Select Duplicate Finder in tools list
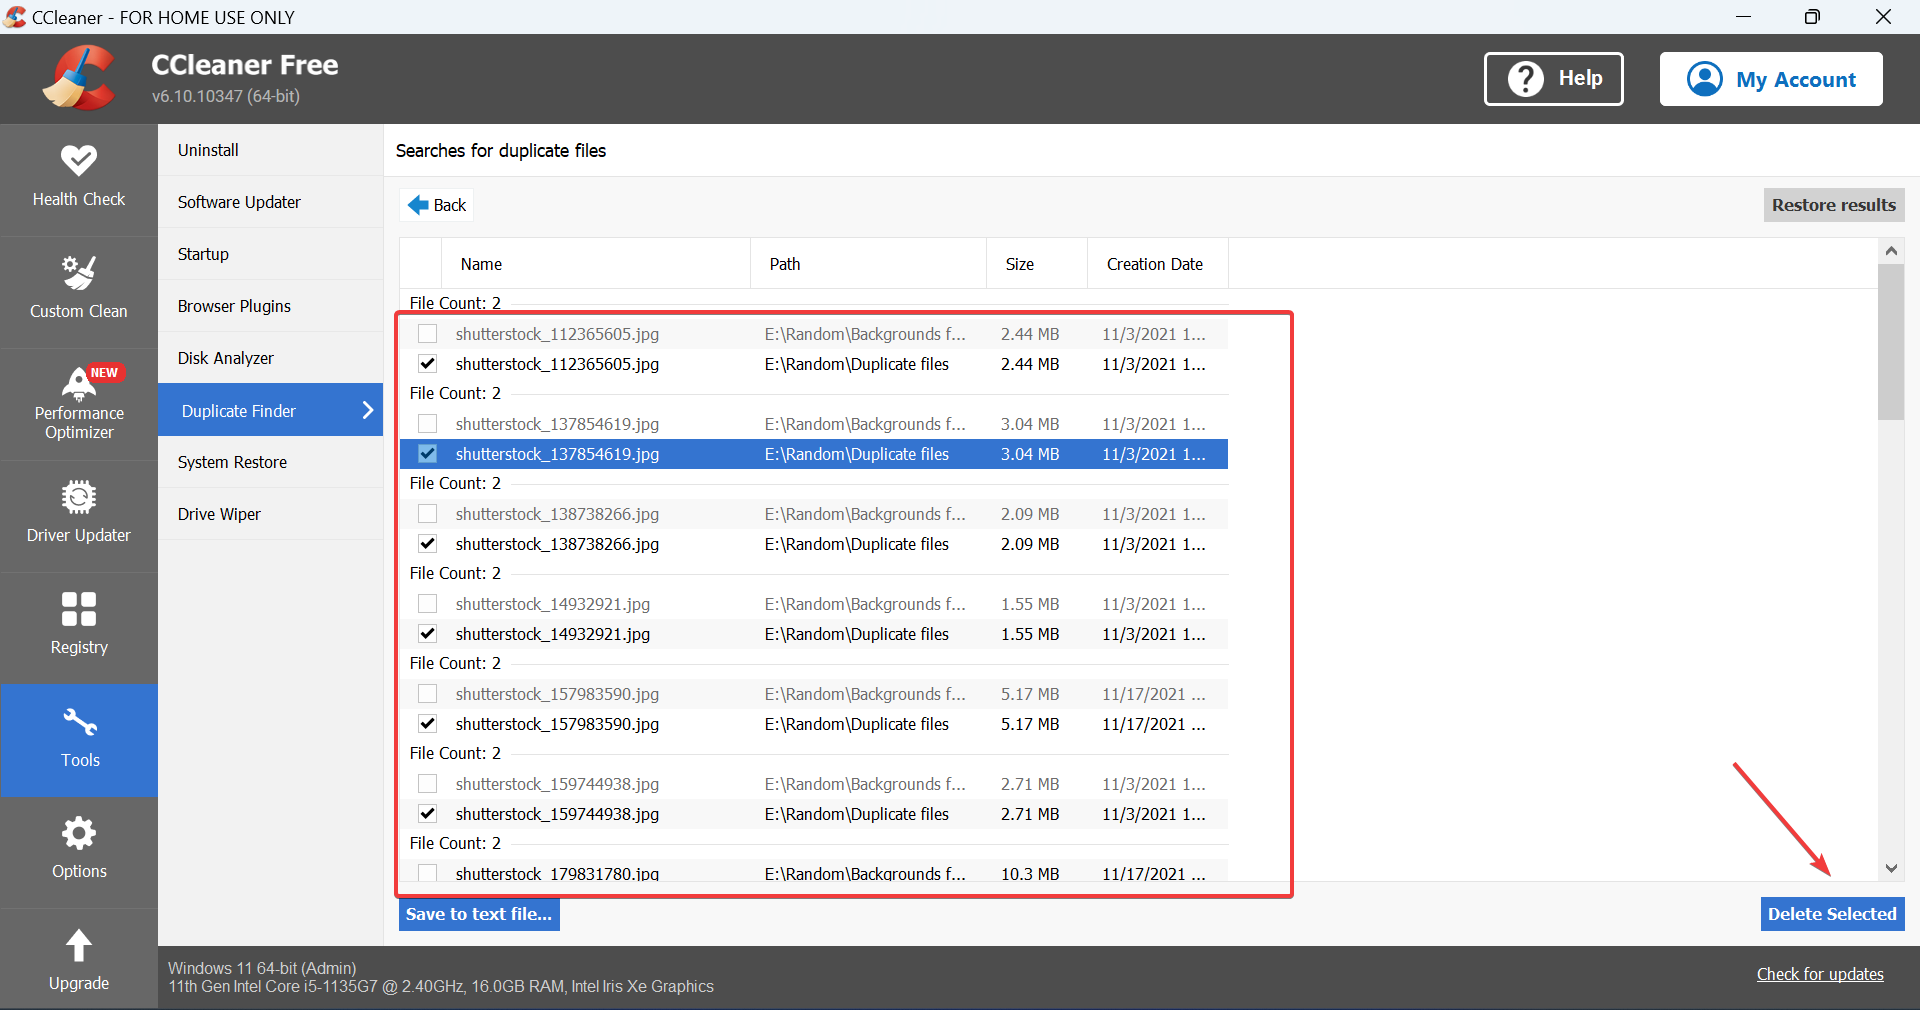Viewport: 1920px width, 1010px height. 270,410
